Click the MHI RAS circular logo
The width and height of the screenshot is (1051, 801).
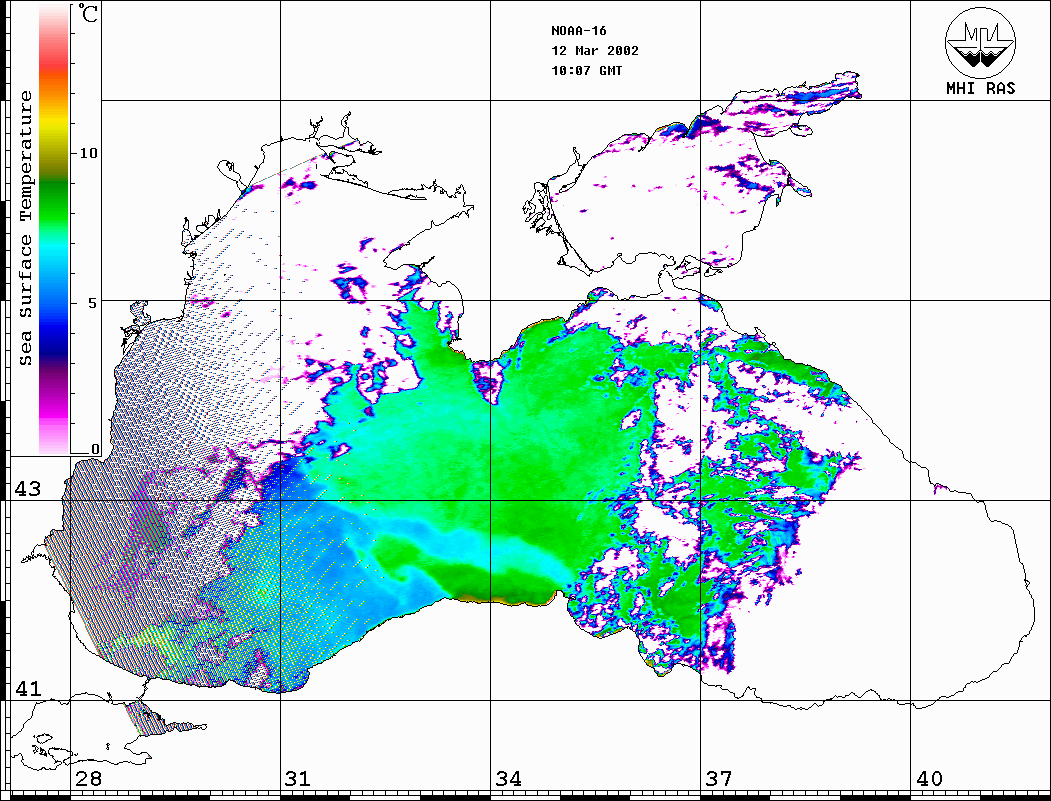click(980, 42)
